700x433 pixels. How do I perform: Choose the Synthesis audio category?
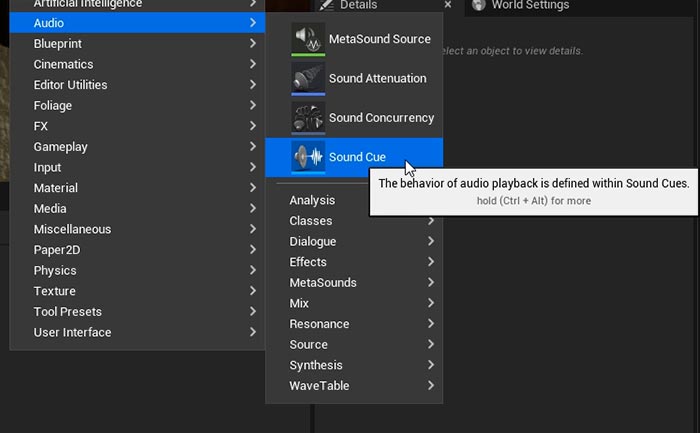tap(316, 365)
